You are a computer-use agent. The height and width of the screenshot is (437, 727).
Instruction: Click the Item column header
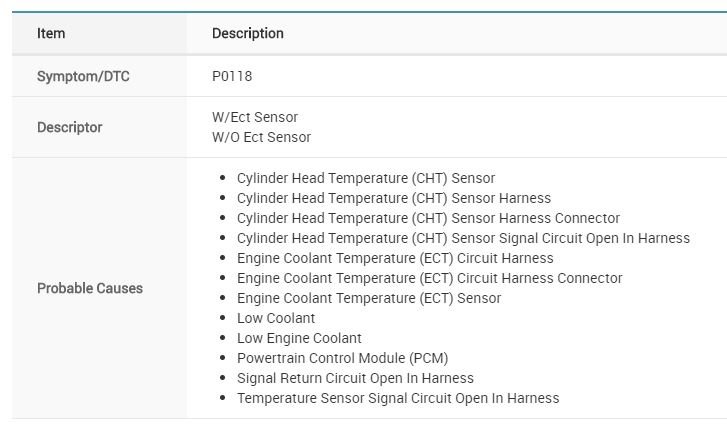point(51,33)
